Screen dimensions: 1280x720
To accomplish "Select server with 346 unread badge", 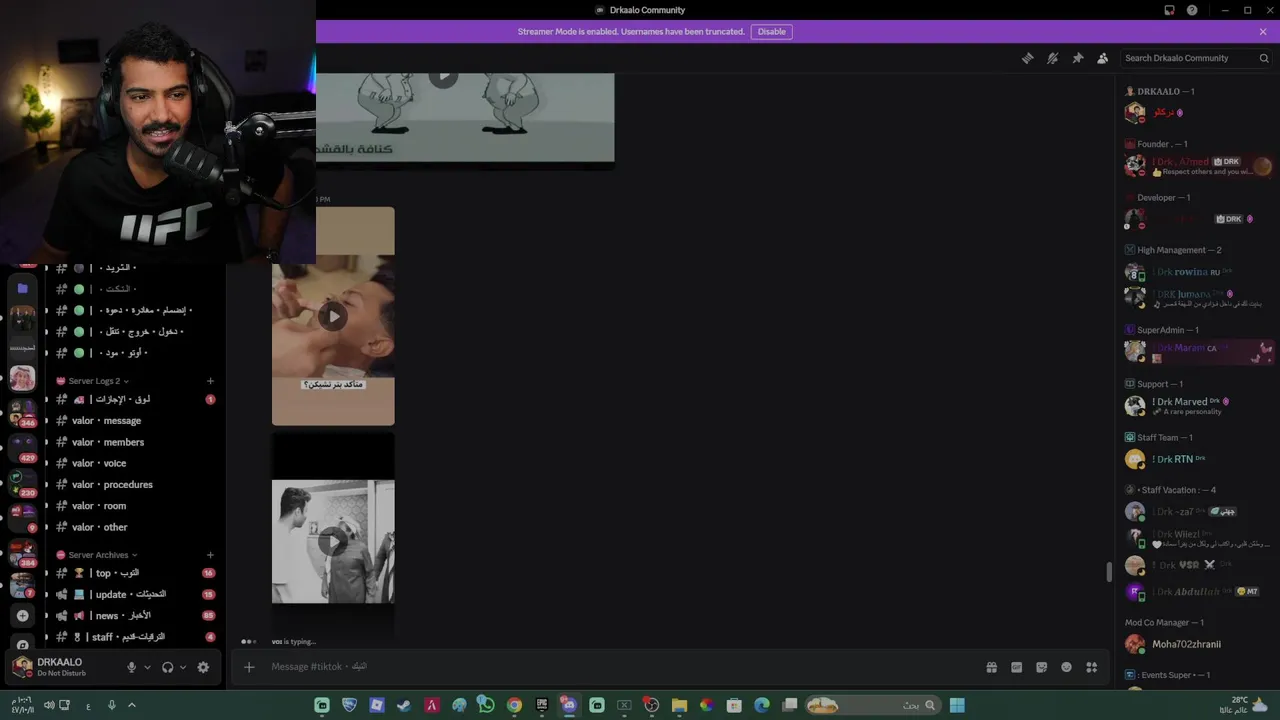I will click(x=22, y=412).
